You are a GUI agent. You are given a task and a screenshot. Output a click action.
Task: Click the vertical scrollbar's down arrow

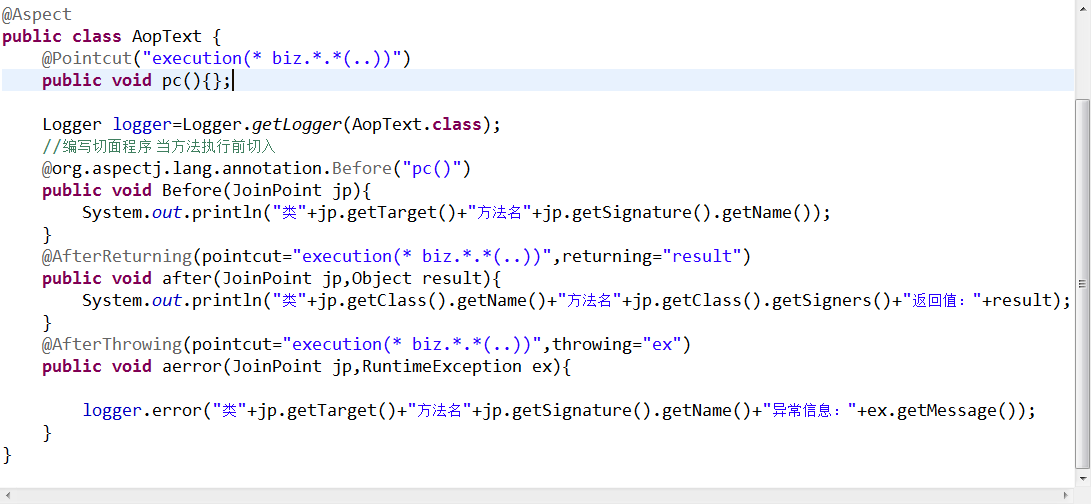(1083, 479)
